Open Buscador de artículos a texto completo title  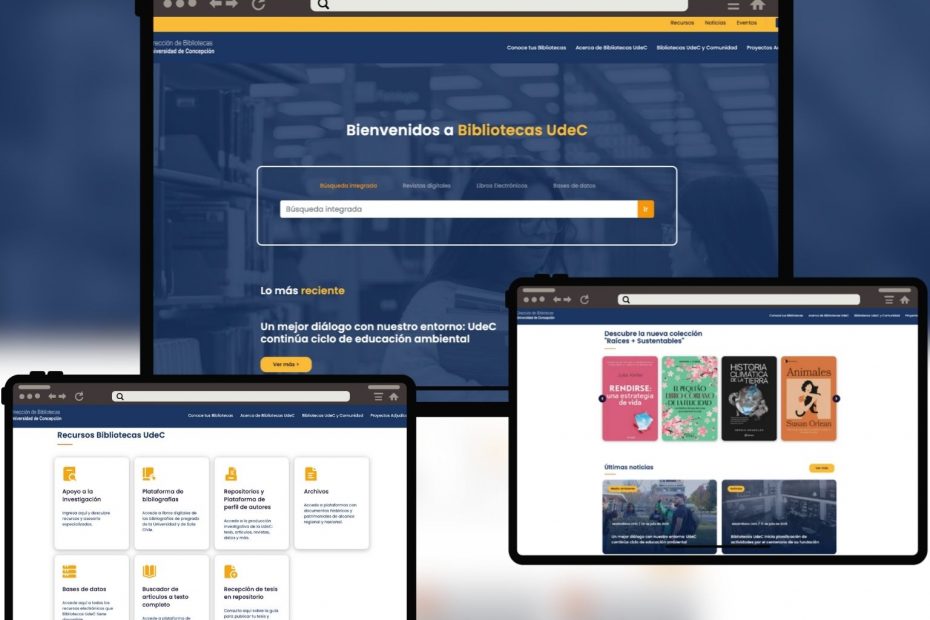click(165, 597)
